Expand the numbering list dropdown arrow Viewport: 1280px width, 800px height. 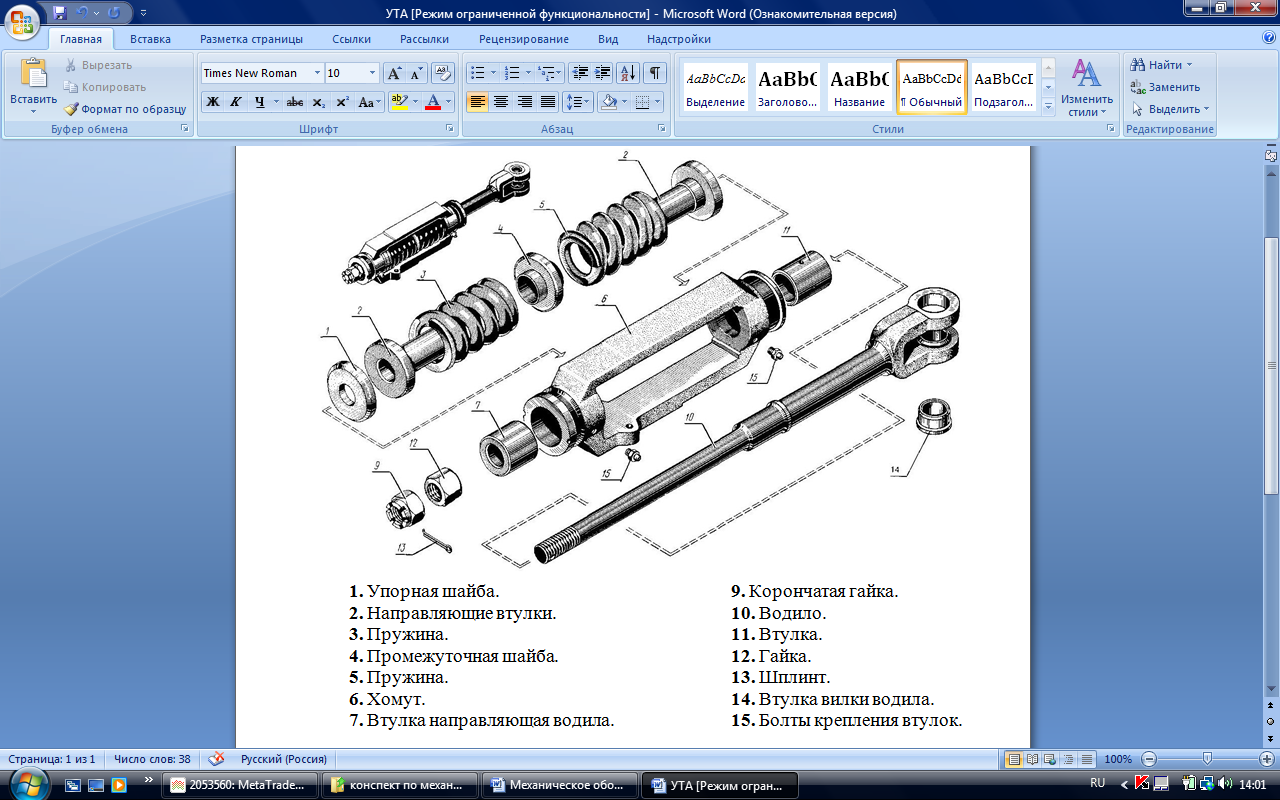pos(528,73)
